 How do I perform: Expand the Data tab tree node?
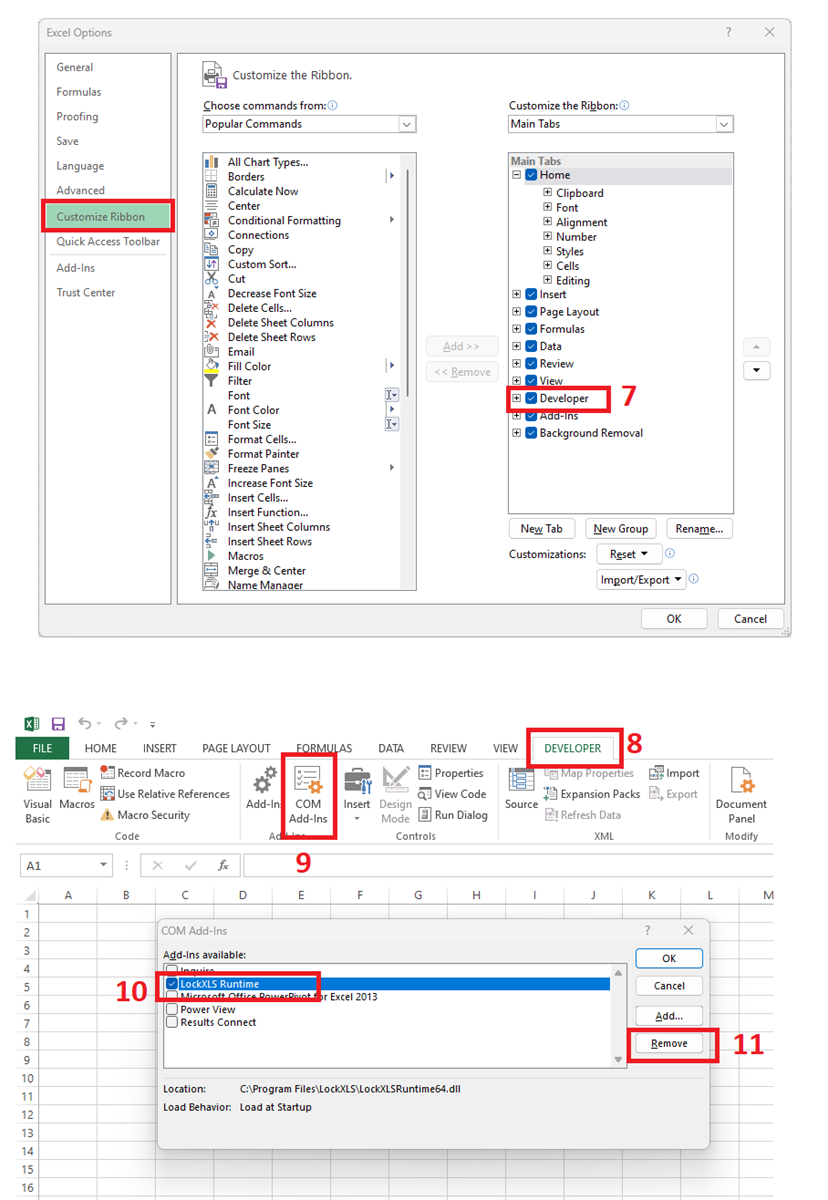coord(517,347)
